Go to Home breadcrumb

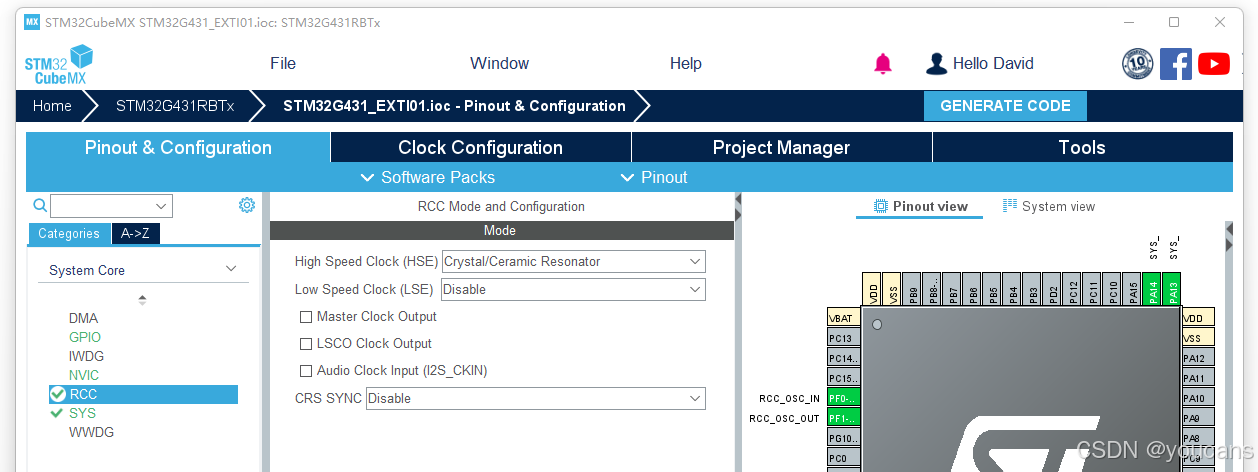tap(52, 106)
